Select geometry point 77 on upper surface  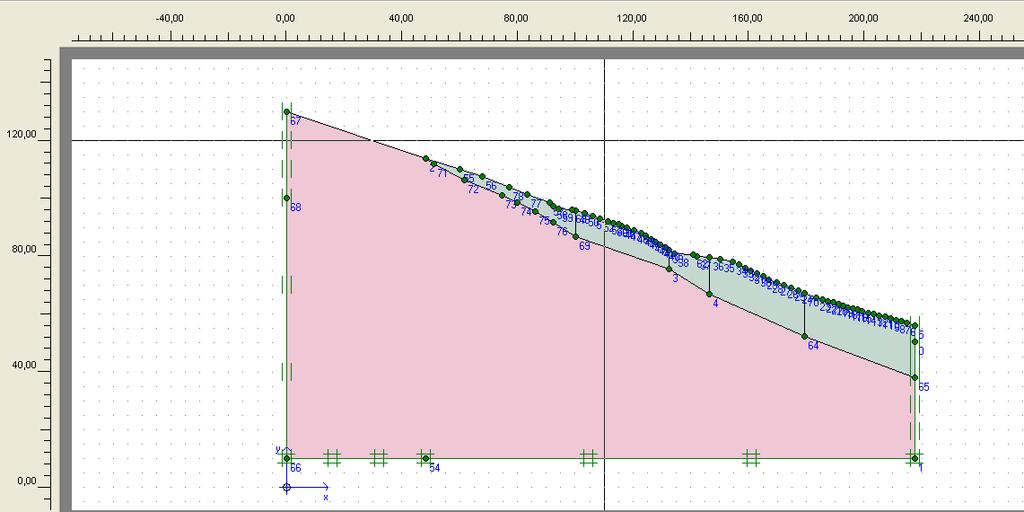click(x=527, y=194)
